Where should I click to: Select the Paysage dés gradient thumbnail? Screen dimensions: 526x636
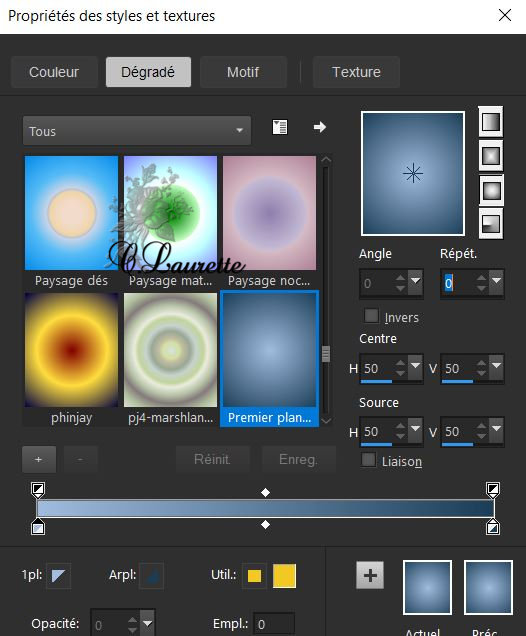click(x=71, y=213)
